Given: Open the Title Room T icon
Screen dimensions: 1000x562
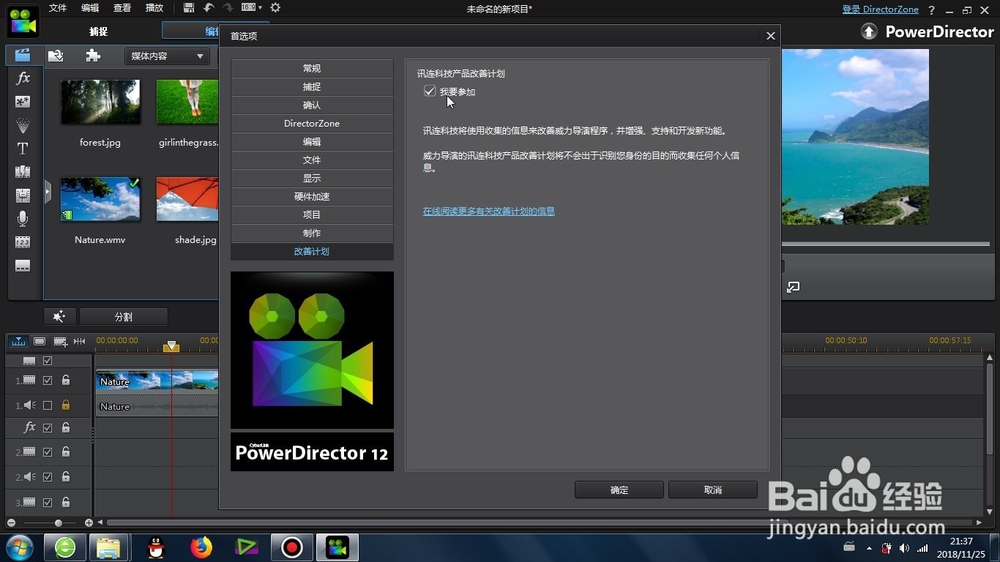Looking at the screenshot, I should (x=22, y=149).
